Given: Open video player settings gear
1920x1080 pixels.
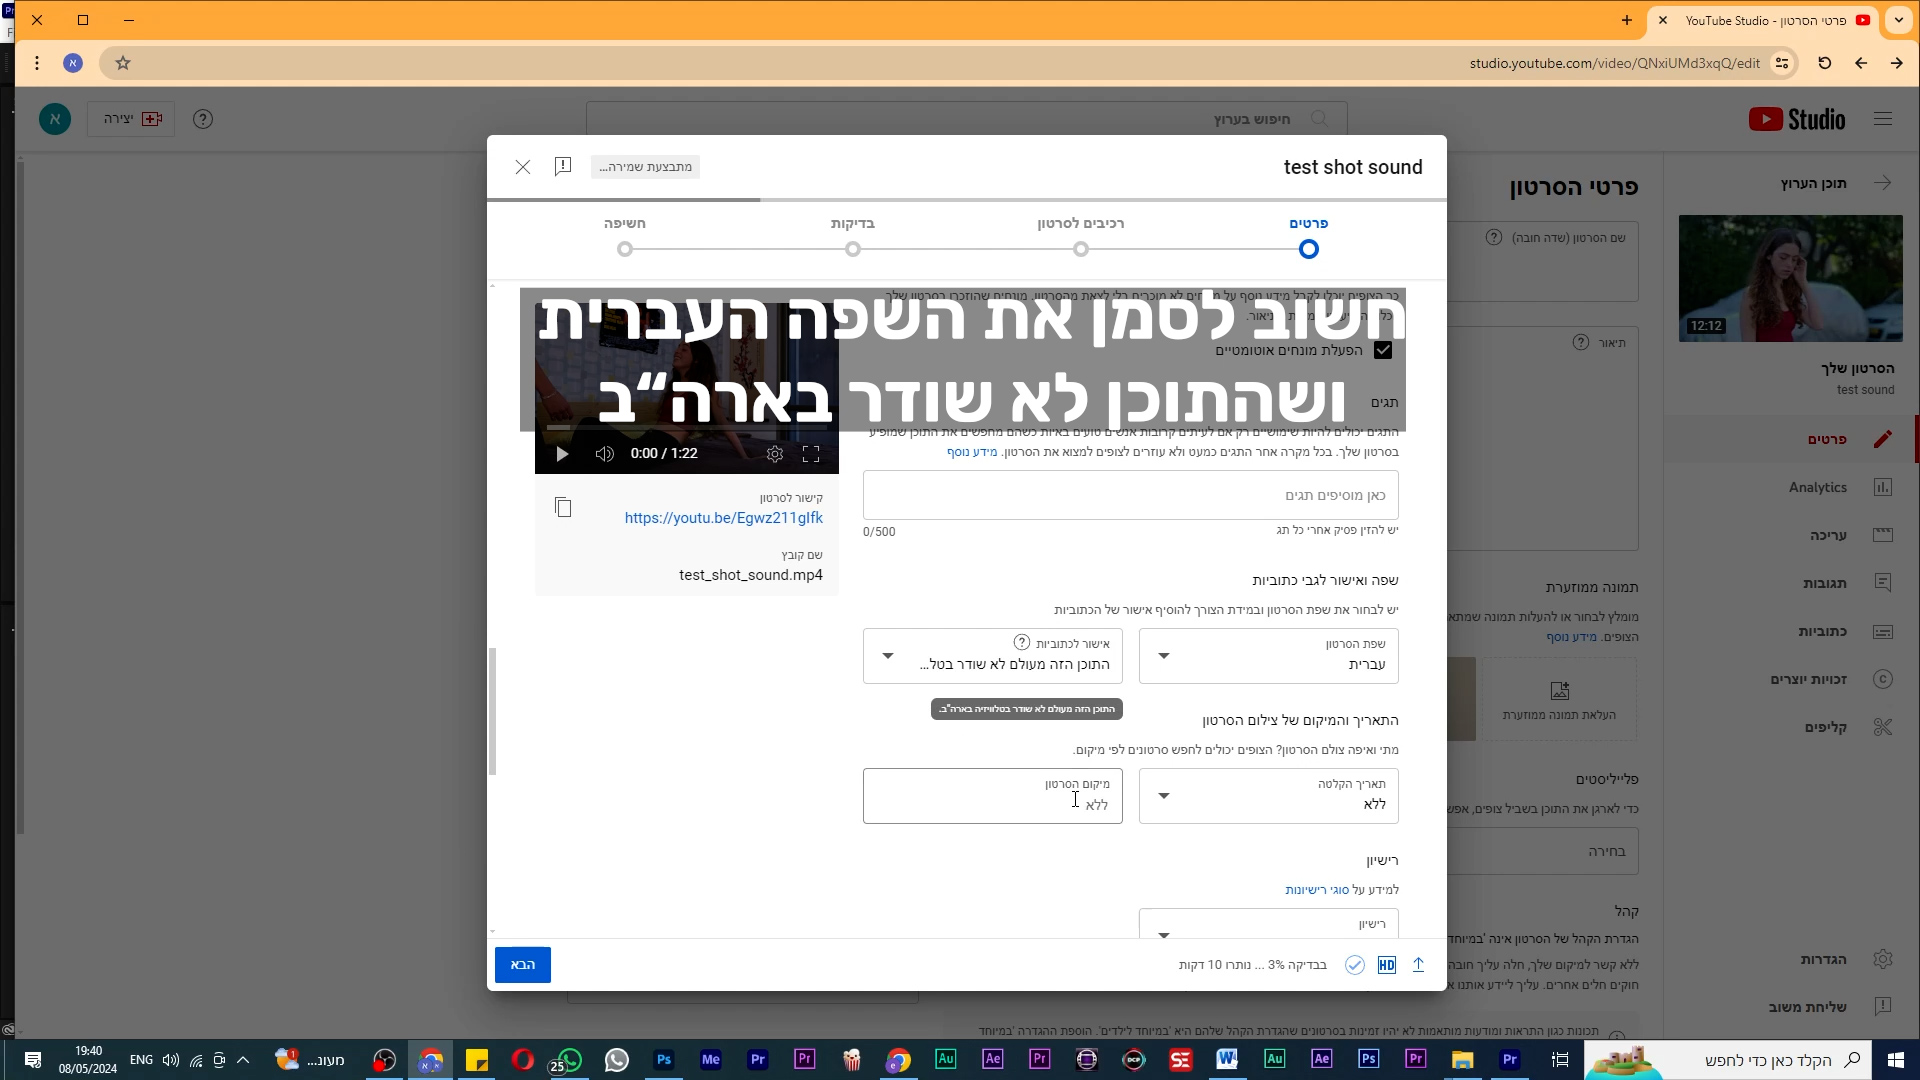Looking at the screenshot, I should coord(775,454).
